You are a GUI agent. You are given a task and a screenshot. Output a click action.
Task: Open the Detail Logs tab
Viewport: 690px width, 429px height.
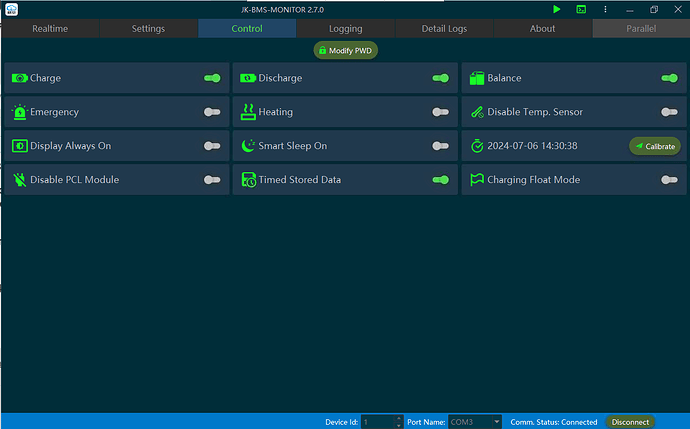[444, 29]
